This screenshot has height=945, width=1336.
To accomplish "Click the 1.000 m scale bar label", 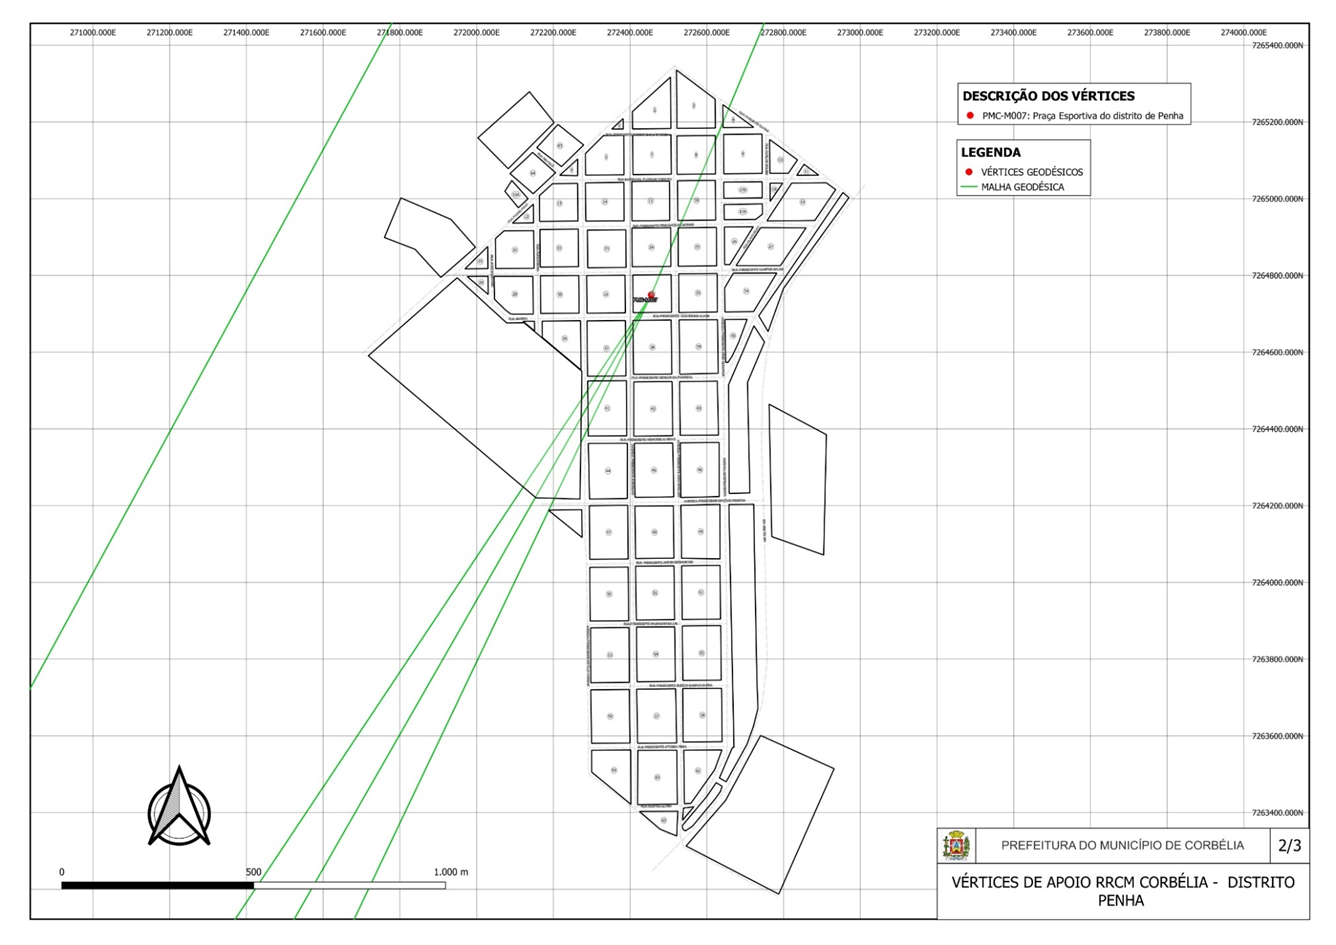I will (x=450, y=872).
